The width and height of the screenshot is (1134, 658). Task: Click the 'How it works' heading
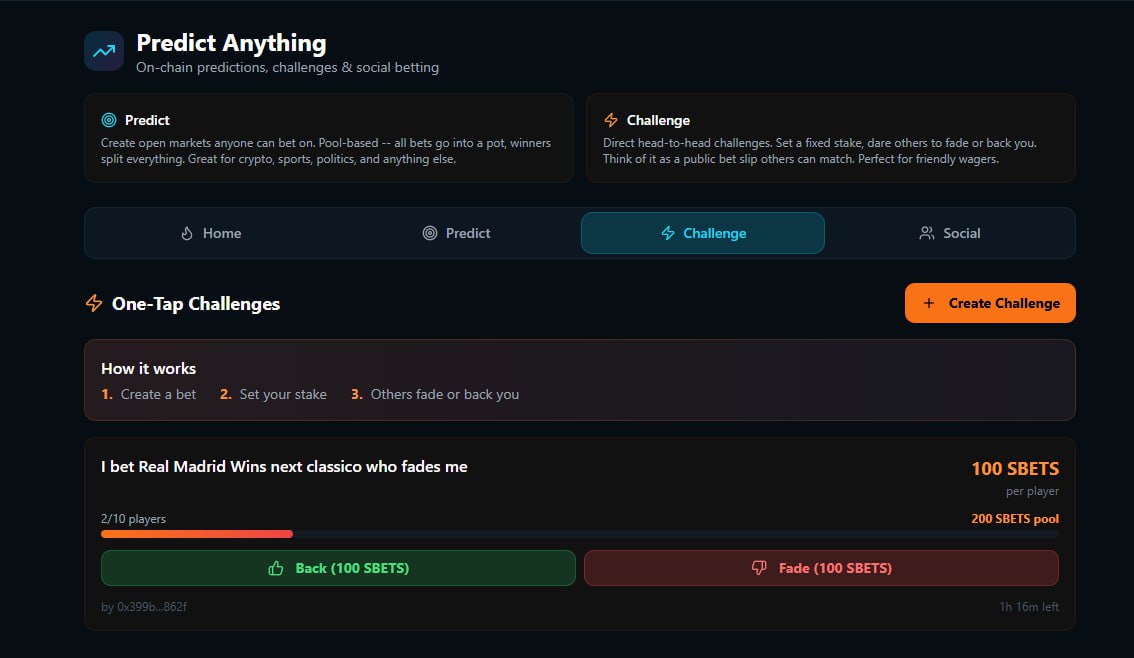click(x=148, y=369)
